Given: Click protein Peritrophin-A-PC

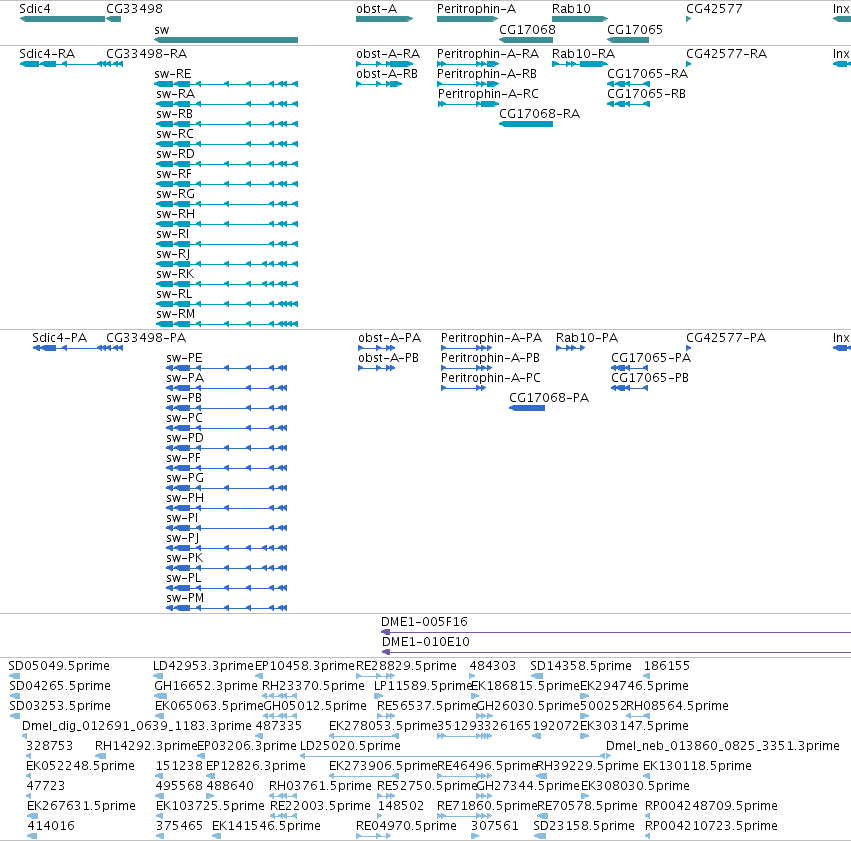Looking at the screenshot, I should point(463,388).
